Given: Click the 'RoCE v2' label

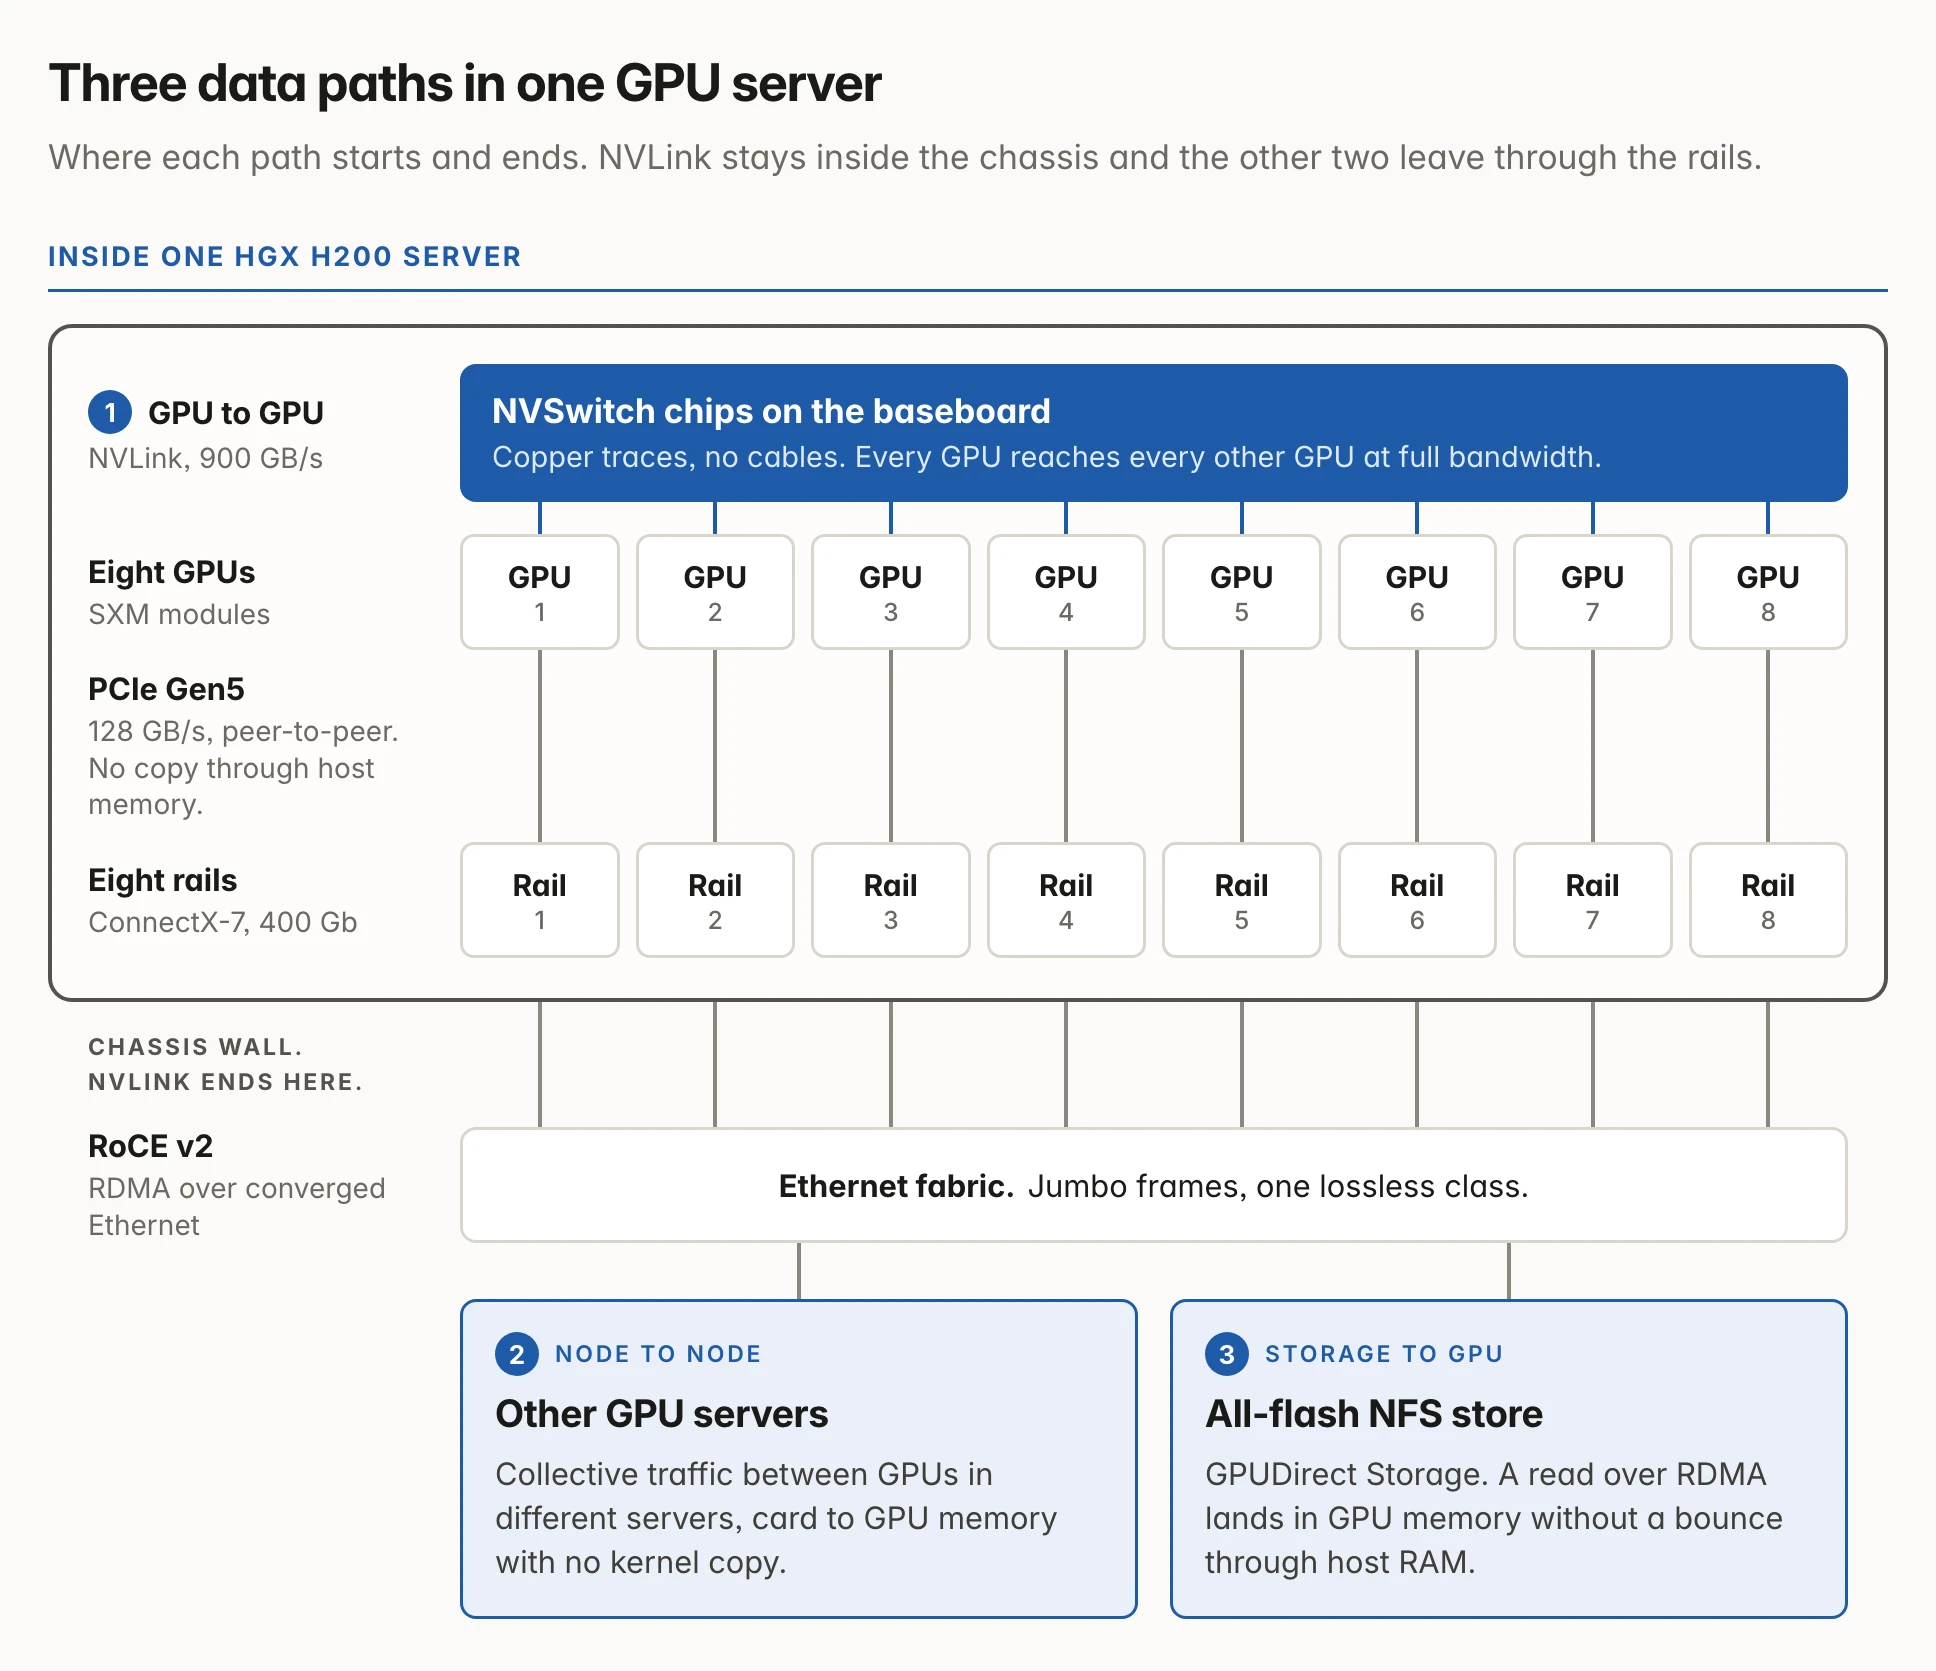Looking at the screenshot, I should (151, 1146).
